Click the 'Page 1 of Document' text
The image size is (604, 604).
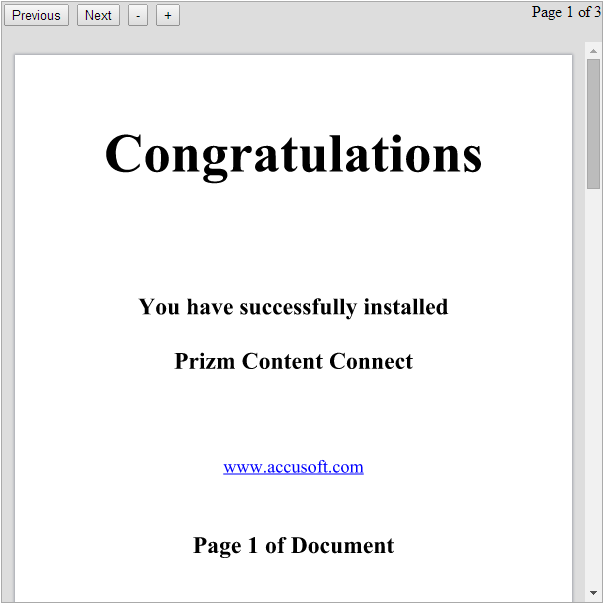[293, 545]
